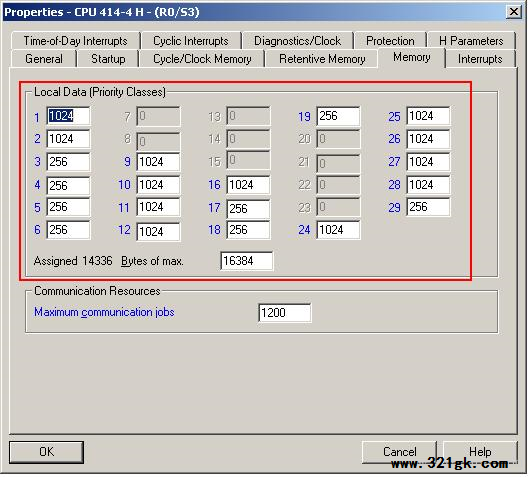
Task: Switch to the Startup tab
Action: coord(108,59)
